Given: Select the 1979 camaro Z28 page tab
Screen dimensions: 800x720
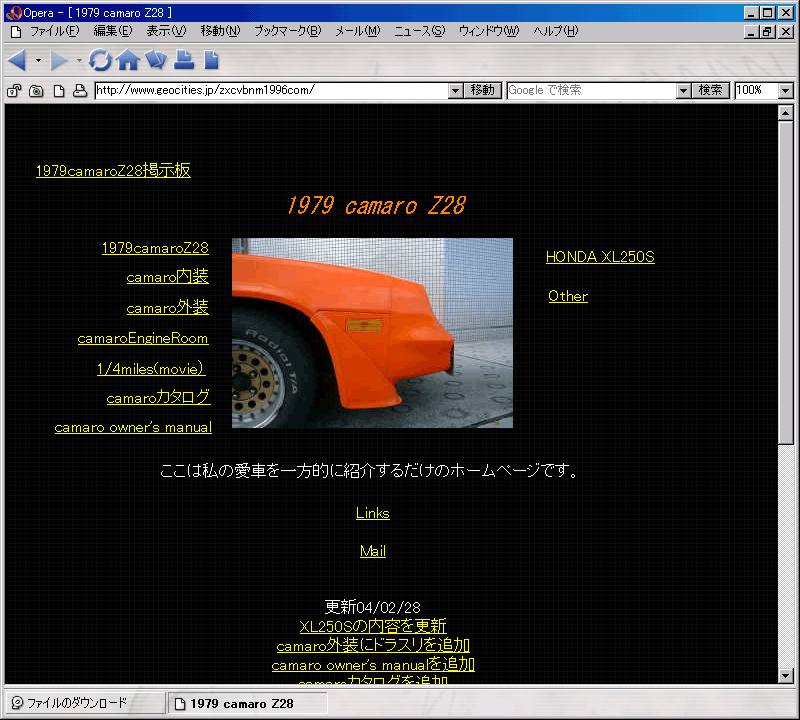Looking at the screenshot, I should (x=248, y=703).
